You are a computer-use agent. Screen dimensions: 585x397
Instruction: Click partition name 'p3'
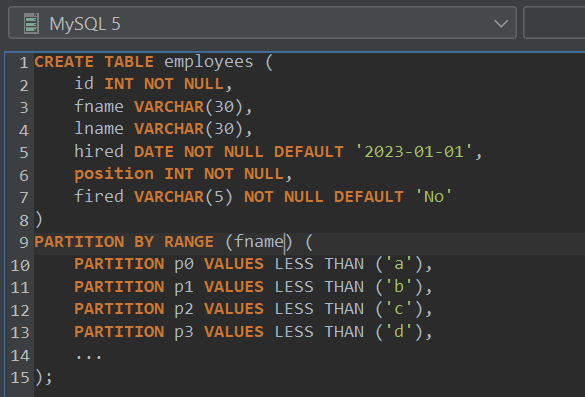pyautogui.click(x=184, y=332)
